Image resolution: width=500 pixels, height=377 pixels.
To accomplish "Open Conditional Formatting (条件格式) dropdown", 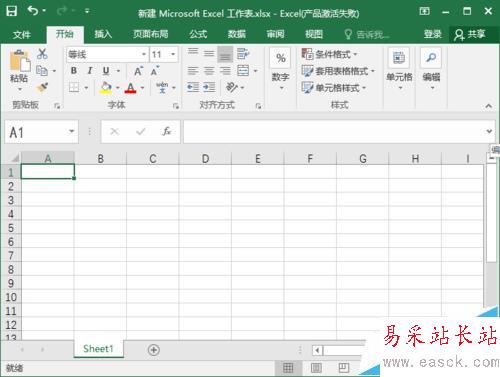I will [329, 54].
